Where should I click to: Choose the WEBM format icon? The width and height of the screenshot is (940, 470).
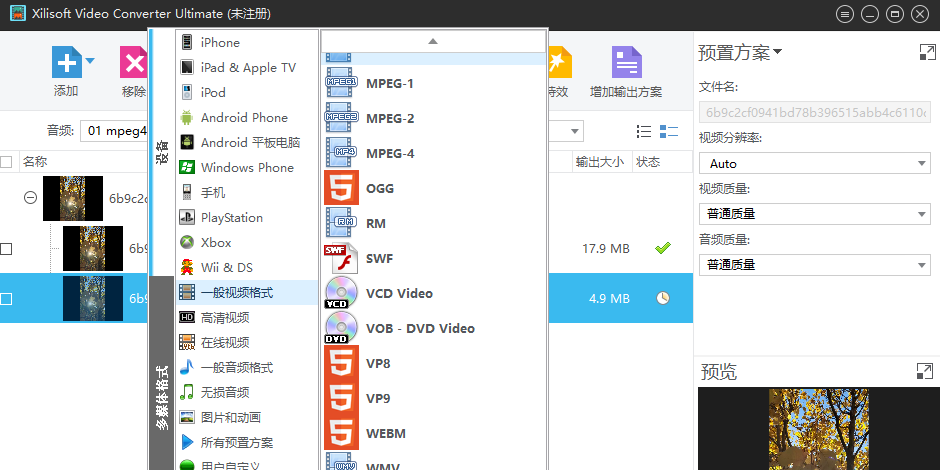click(x=341, y=433)
